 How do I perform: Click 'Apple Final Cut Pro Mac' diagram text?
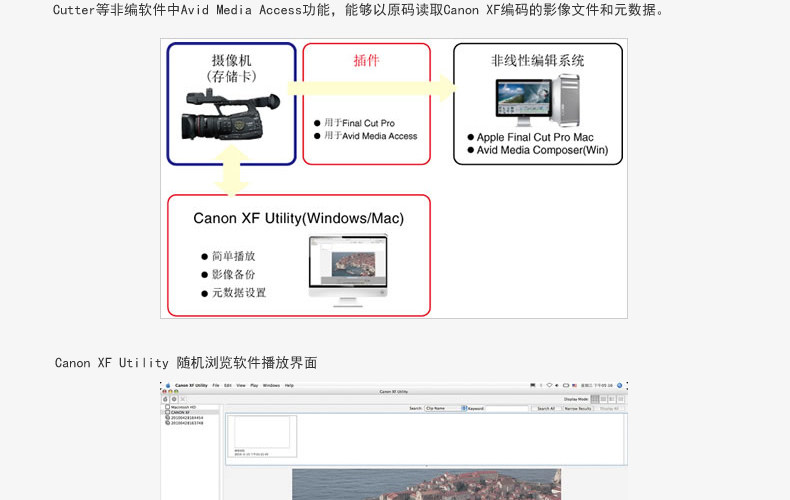click(535, 137)
